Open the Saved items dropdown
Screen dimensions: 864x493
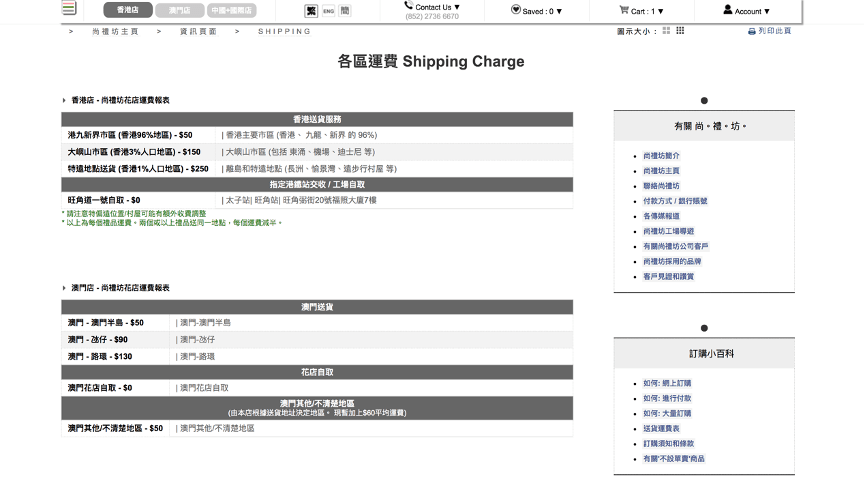[537, 11]
